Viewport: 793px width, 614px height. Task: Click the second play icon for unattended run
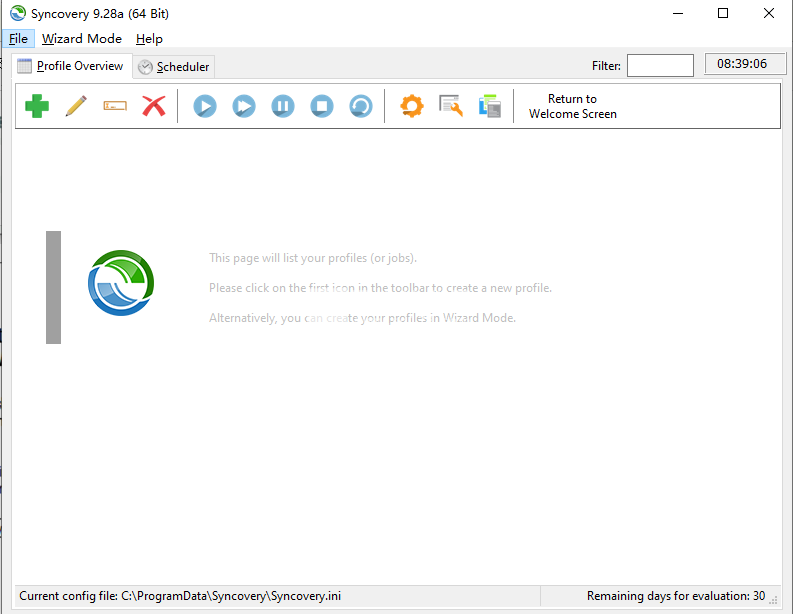click(x=244, y=106)
